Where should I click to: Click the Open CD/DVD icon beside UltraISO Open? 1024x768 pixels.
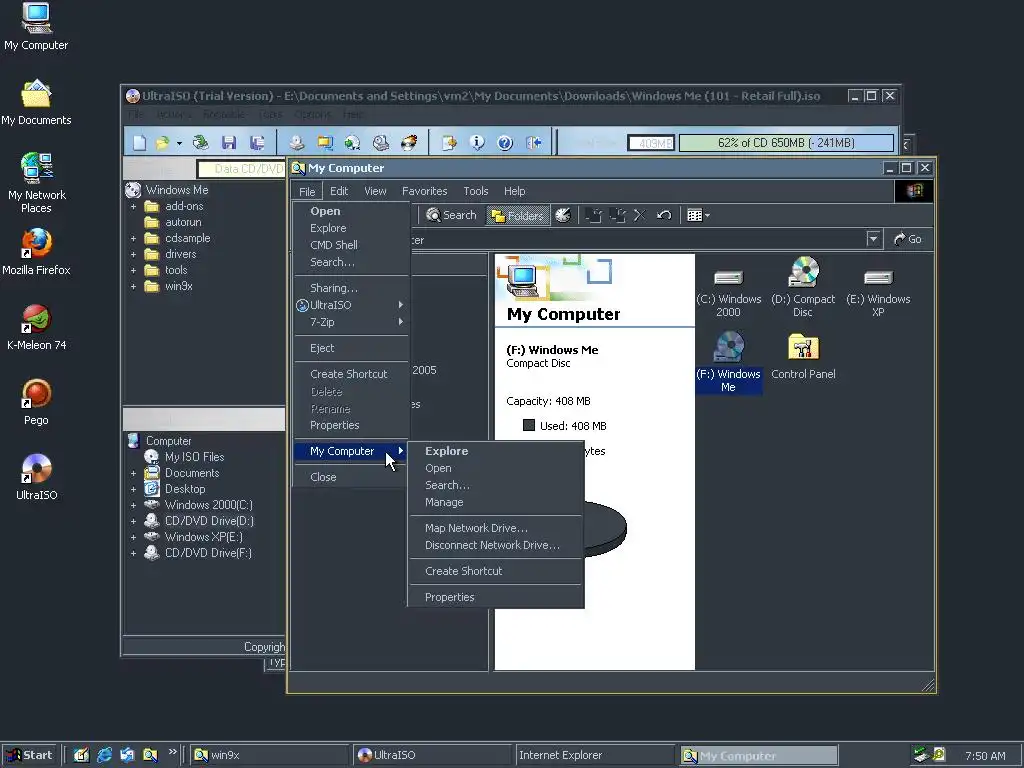(200, 142)
